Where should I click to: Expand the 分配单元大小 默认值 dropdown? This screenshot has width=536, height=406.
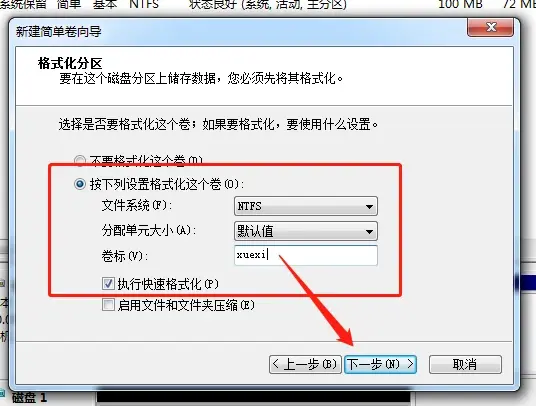(306, 231)
